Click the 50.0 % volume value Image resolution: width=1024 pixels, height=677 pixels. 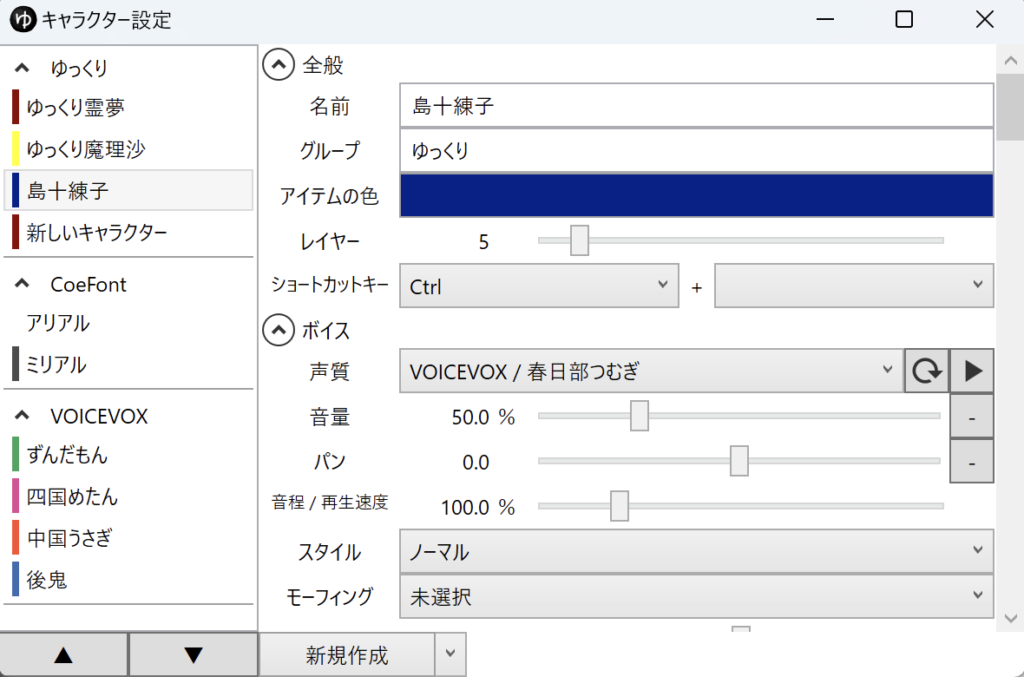click(x=483, y=417)
